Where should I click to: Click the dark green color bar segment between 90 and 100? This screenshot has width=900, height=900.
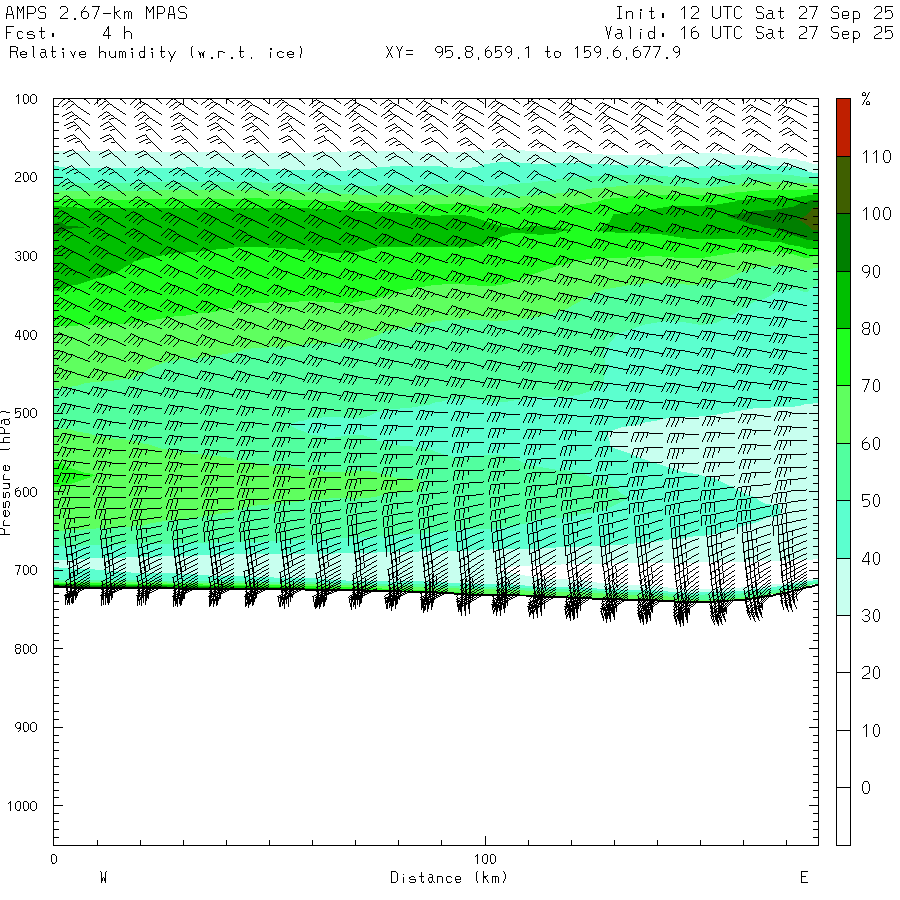tap(843, 242)
